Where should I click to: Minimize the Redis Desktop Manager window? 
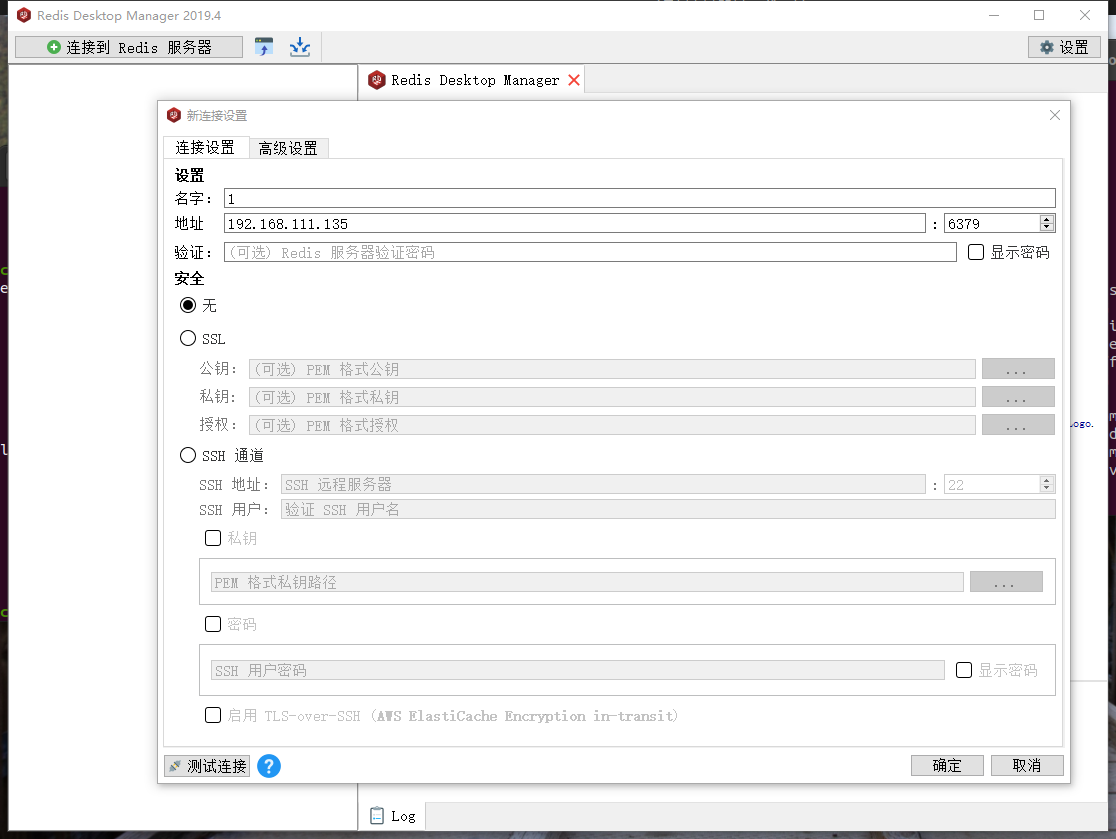click(994, 15)
